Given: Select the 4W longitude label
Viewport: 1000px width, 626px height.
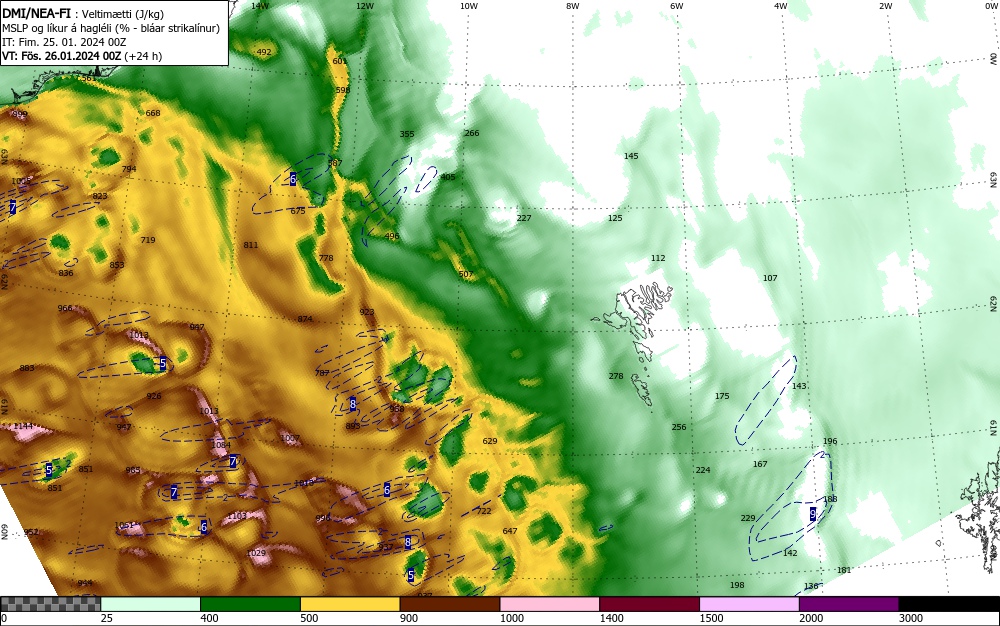Looking at the screenshot, I should tap(781, 6).
